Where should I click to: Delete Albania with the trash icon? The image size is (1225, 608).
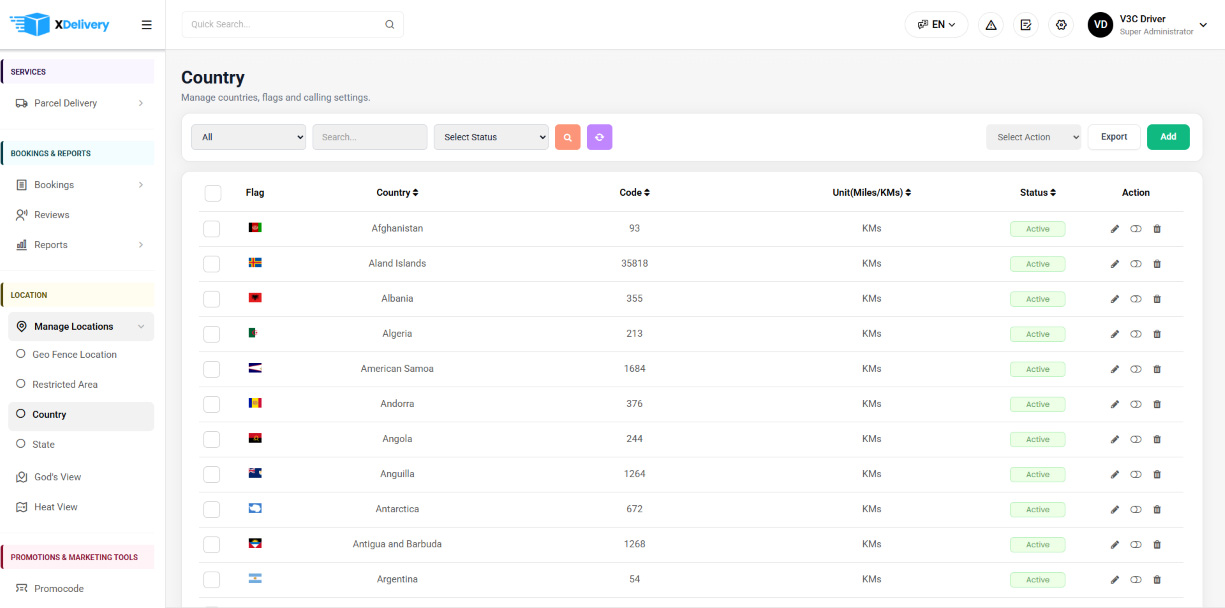(1157, 299)
